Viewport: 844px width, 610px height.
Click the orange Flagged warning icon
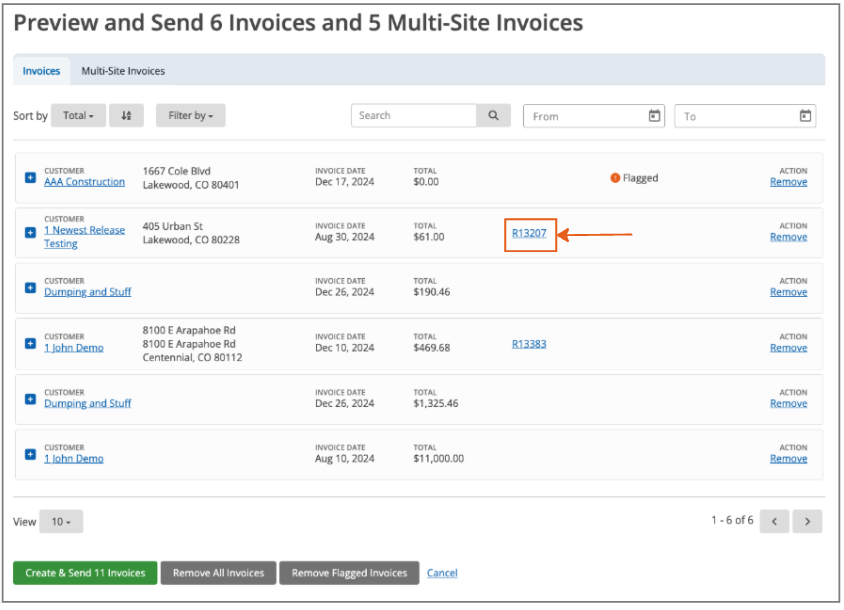pos(615,178)
